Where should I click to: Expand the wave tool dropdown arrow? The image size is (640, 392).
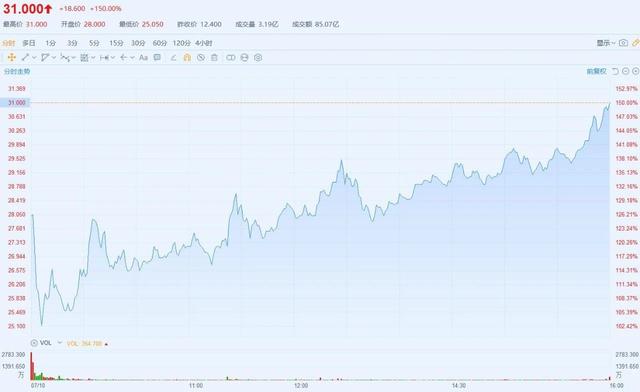click(x=73, y=58)
